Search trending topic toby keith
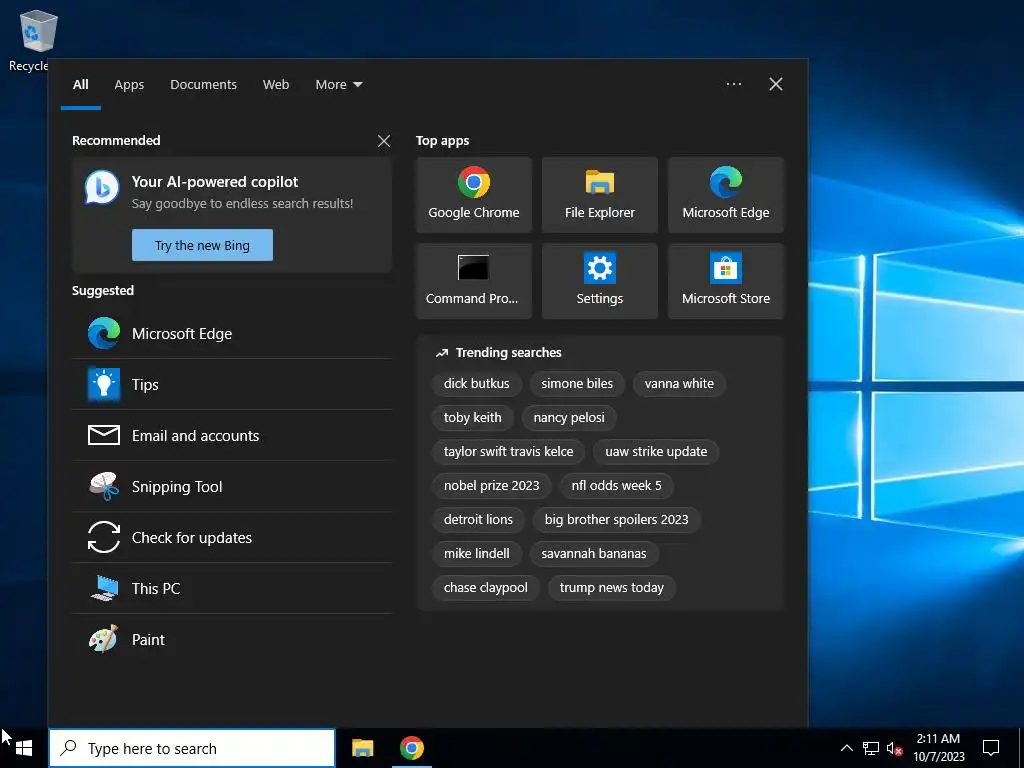 (472, 417)
